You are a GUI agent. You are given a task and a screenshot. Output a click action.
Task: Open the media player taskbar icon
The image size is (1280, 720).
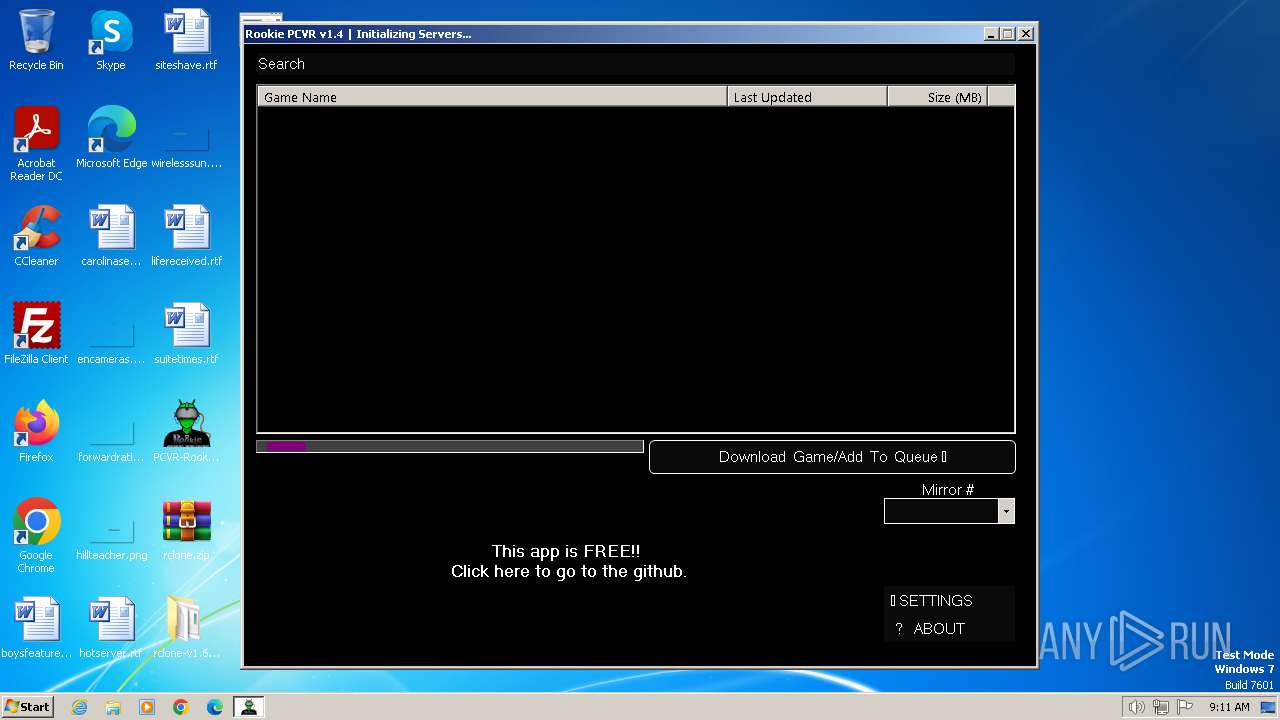click(x=147, y=707)
